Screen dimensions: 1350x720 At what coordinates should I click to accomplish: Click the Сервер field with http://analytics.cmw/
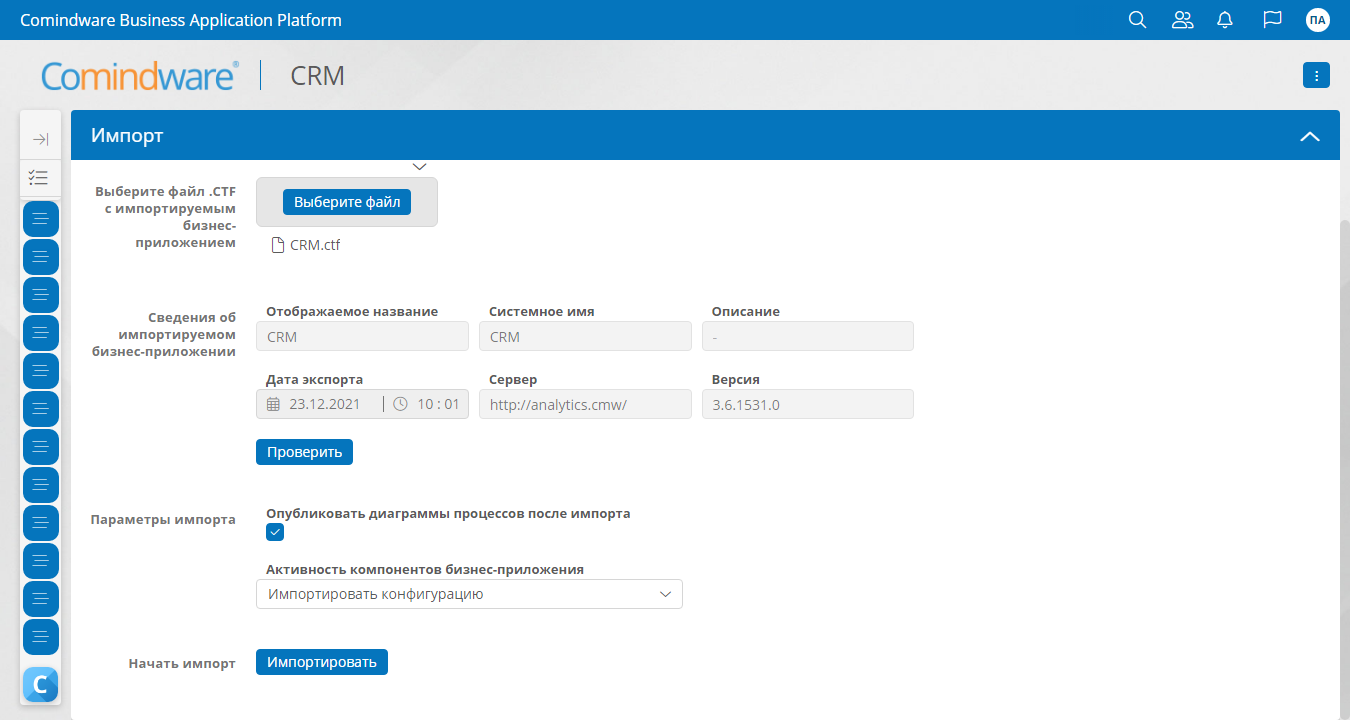[x=585, y=404]
